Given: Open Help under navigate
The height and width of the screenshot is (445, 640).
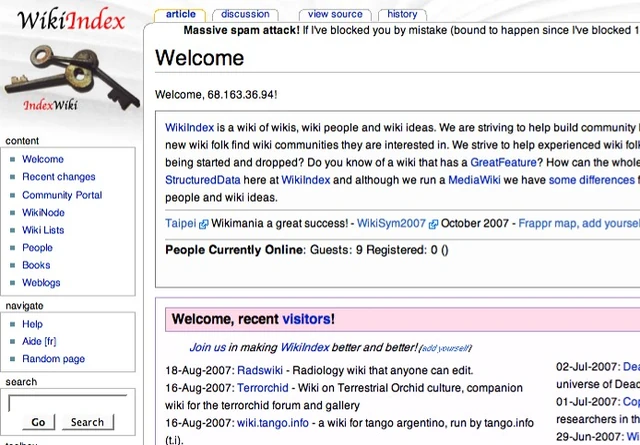Looking at the screenshot, I should click(32, 324).
